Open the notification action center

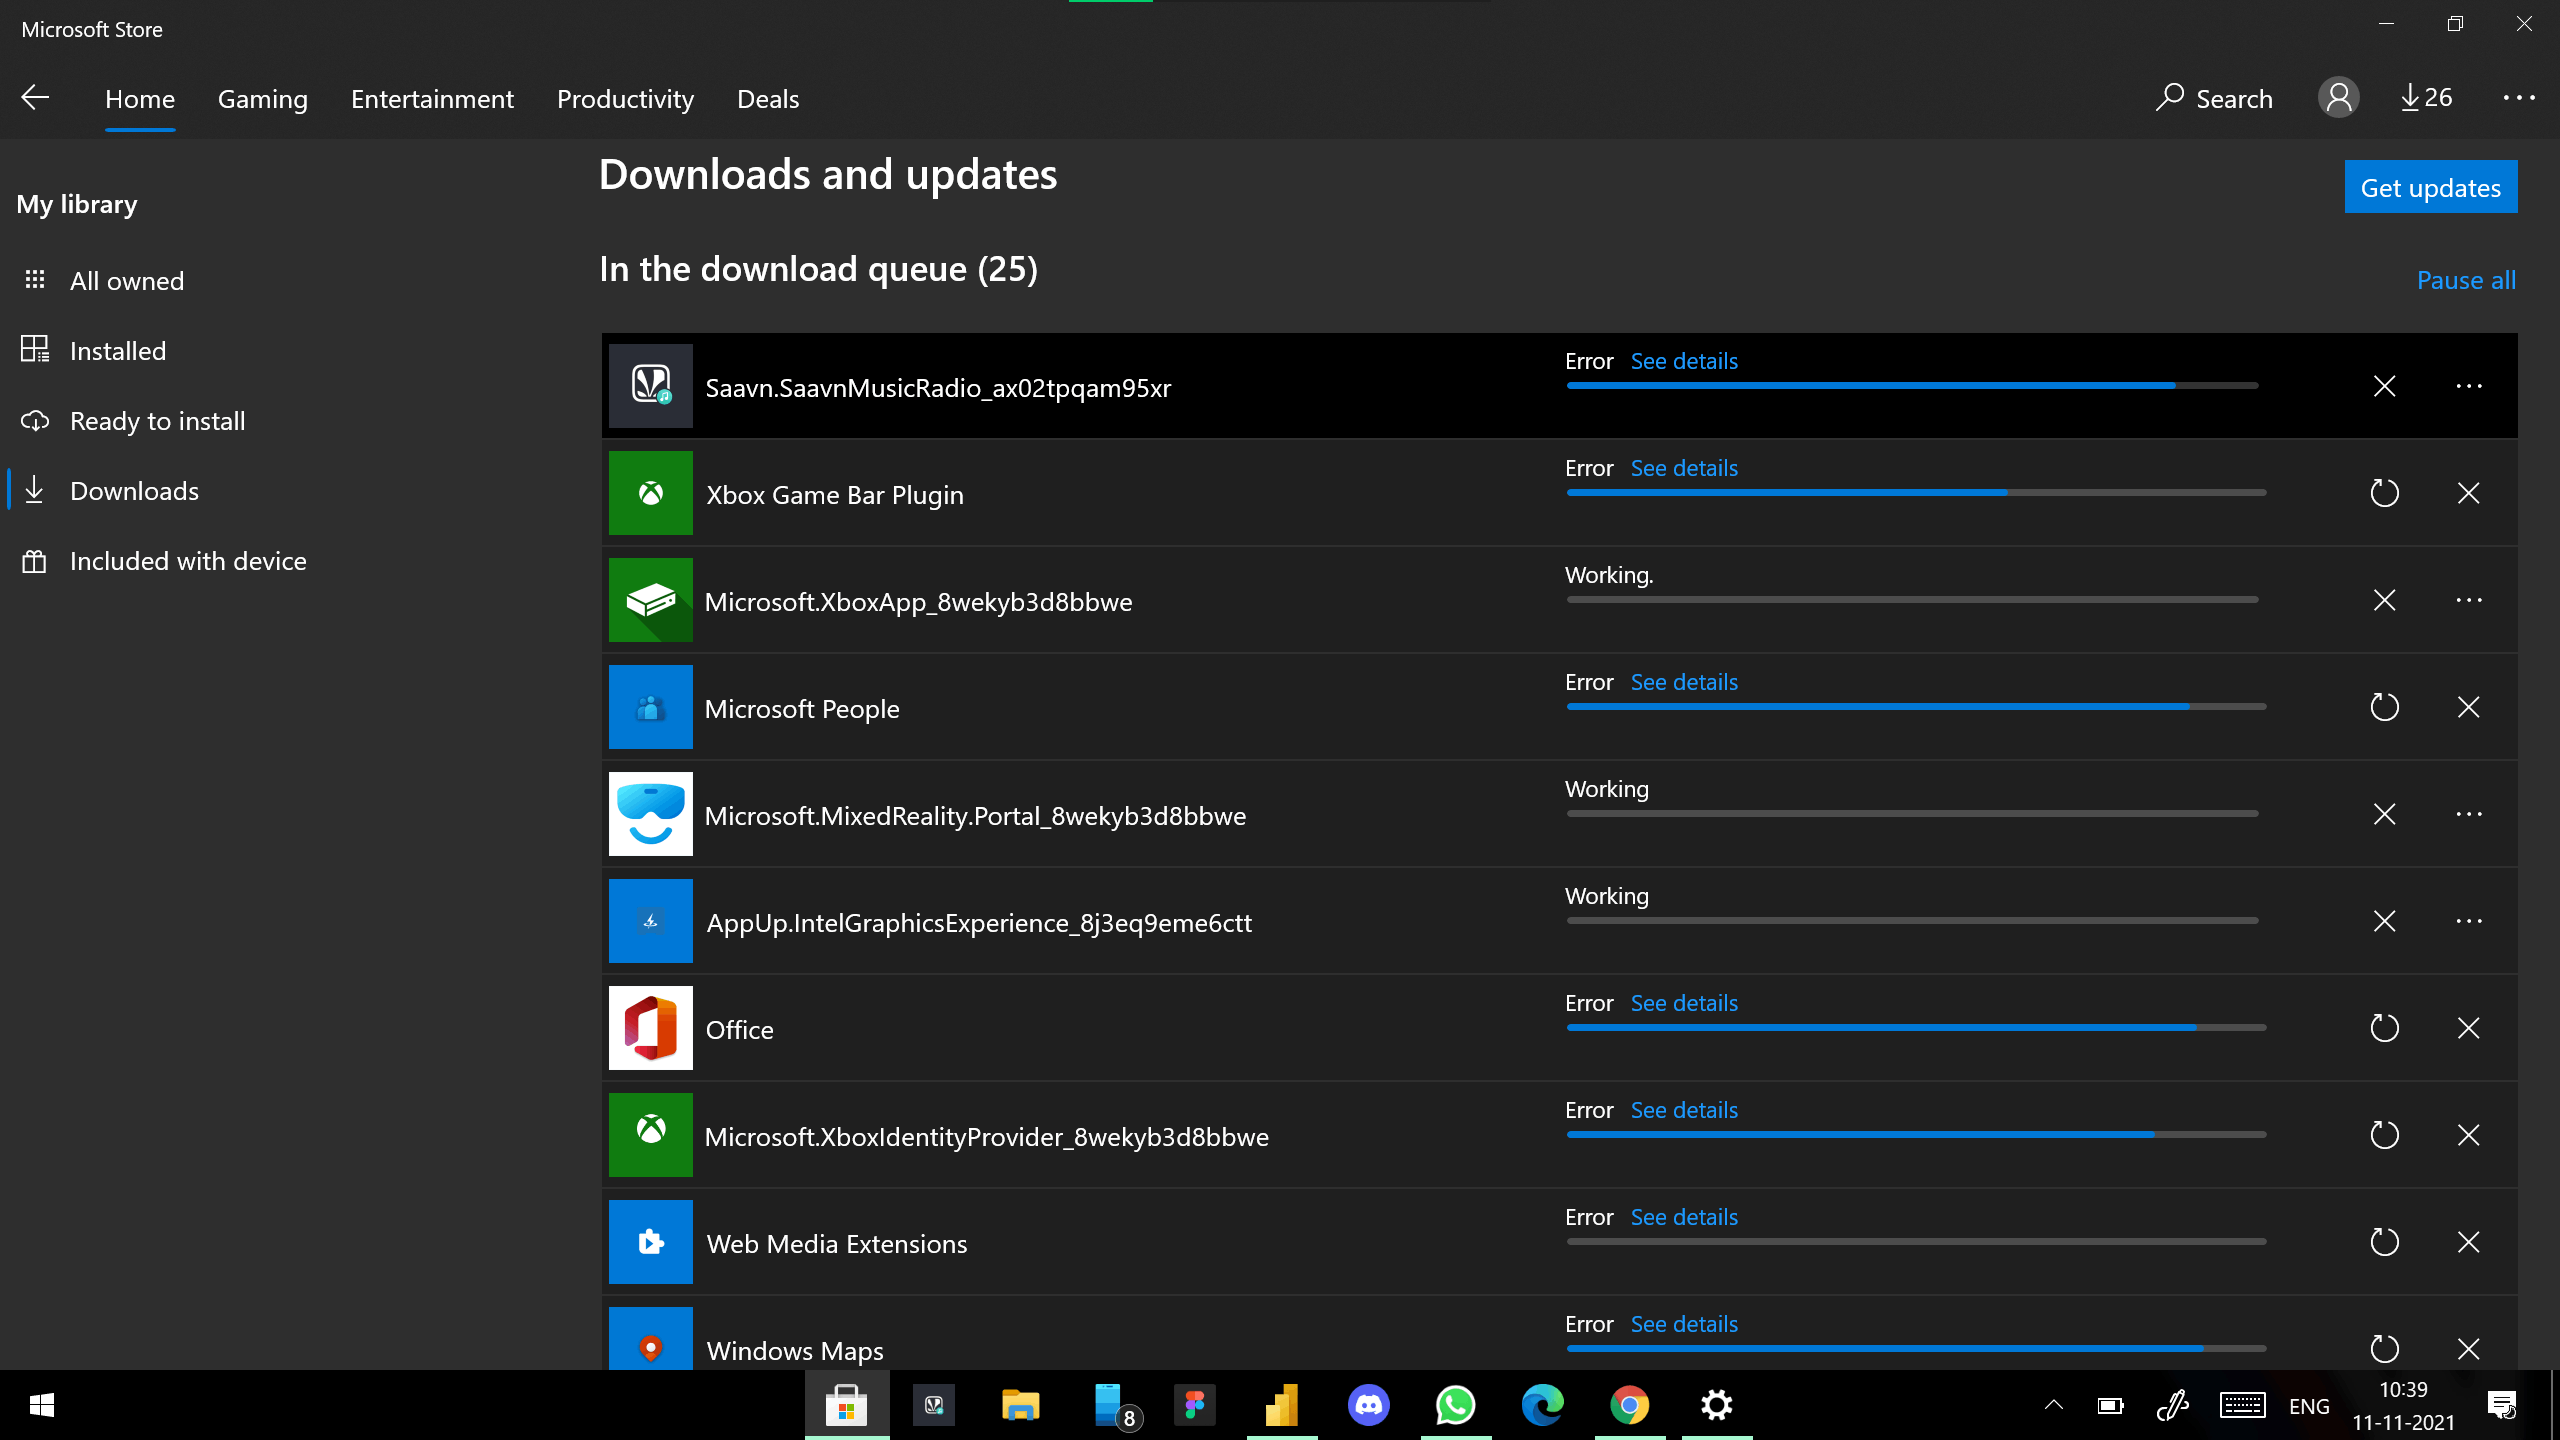[x=2501, y=1405]
